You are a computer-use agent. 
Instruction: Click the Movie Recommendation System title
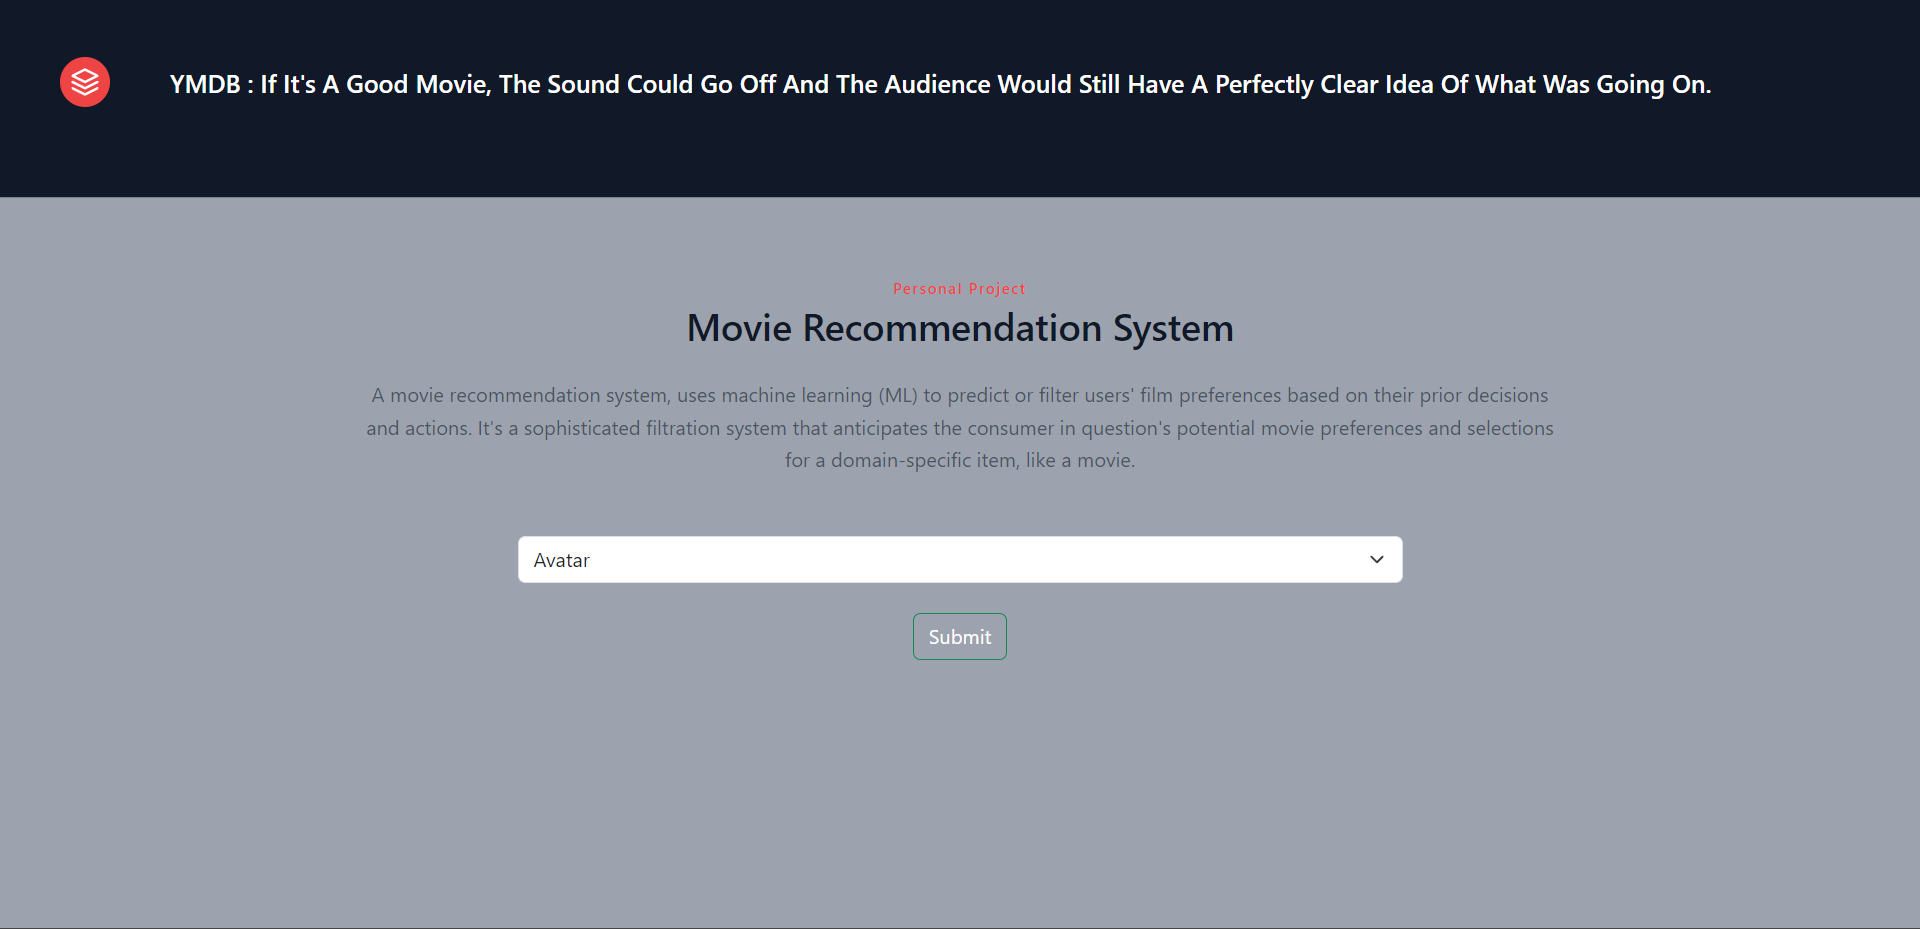(959, 327)
